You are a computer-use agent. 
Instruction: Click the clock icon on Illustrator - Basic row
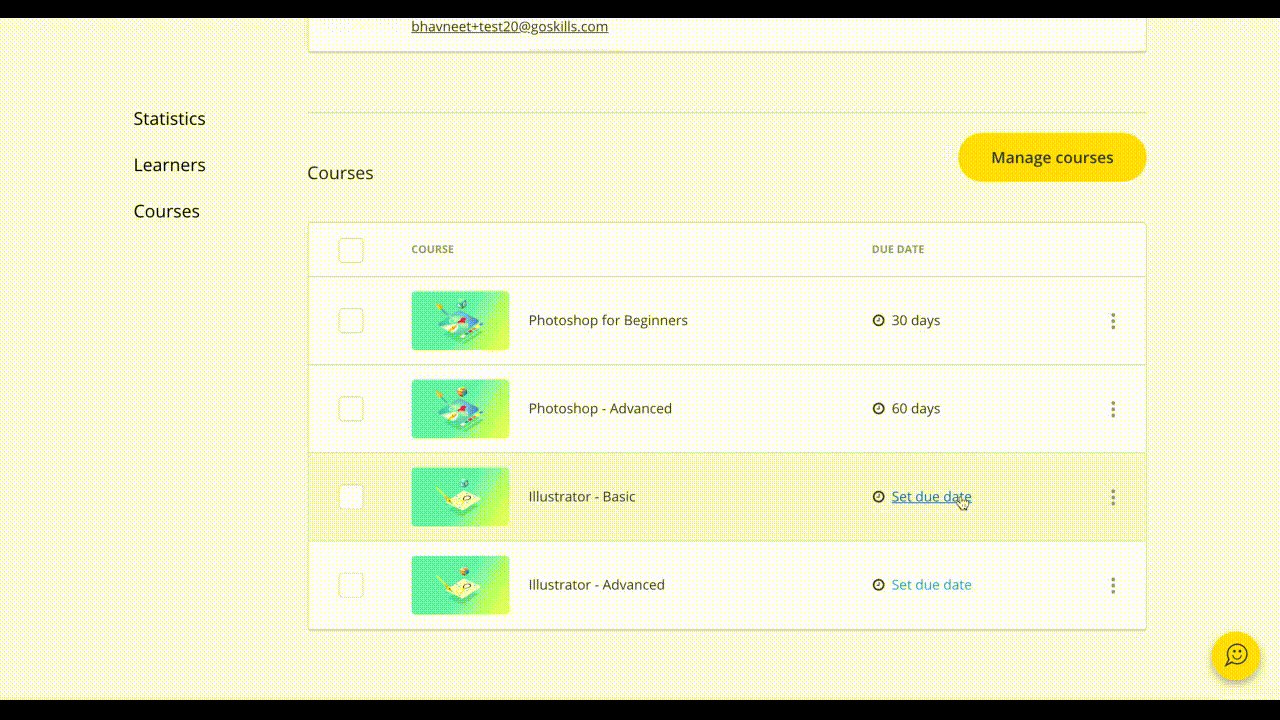(878, 496)
